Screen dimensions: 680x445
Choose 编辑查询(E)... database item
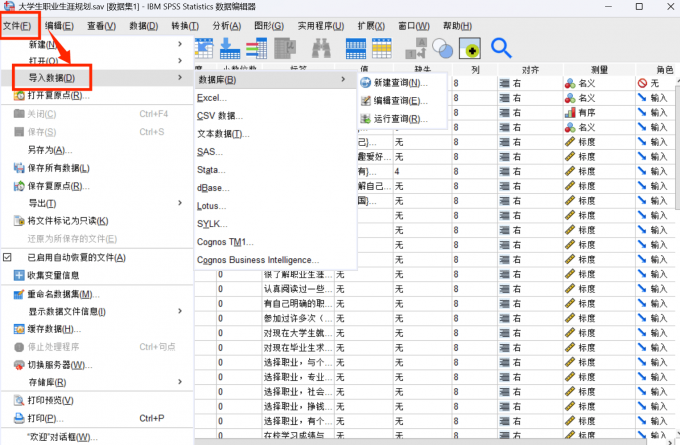402,101
